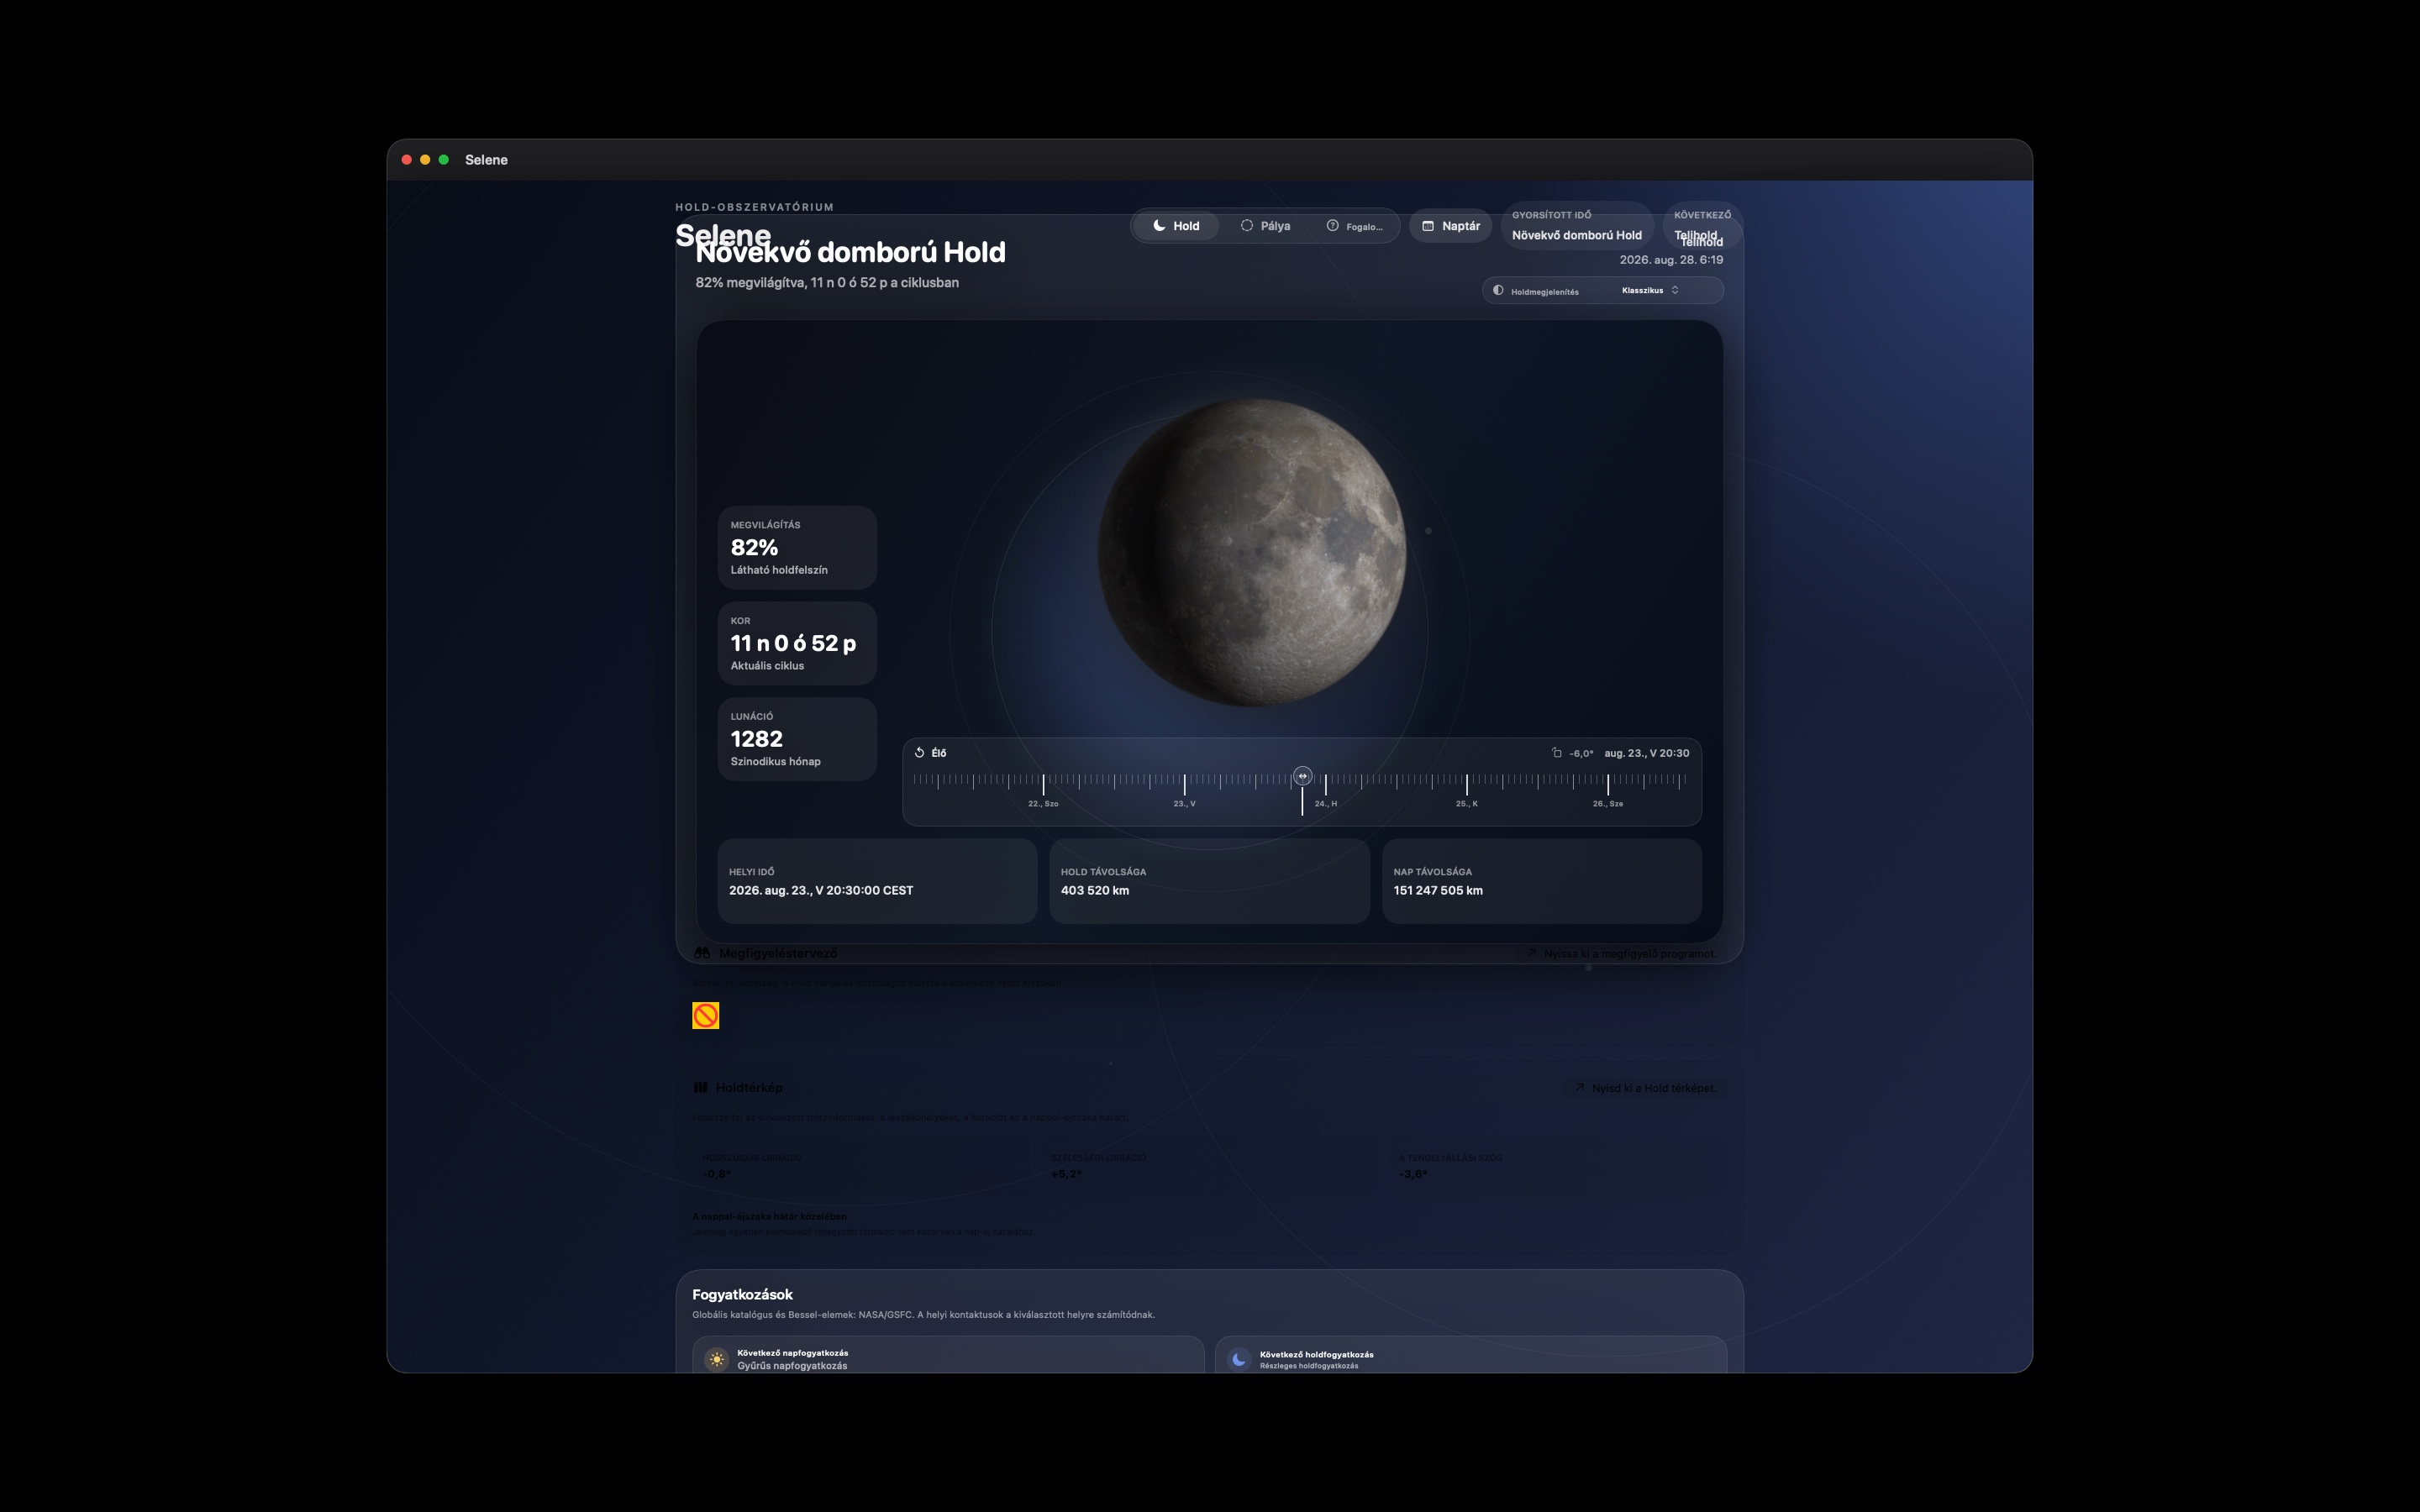Click the moon image
The height and width of the screenshot is (1512, 2420).
[1252, 553]
